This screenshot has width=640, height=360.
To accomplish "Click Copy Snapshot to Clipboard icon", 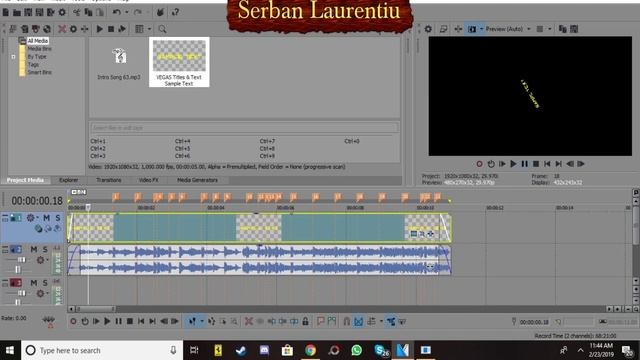I will 562,29.
